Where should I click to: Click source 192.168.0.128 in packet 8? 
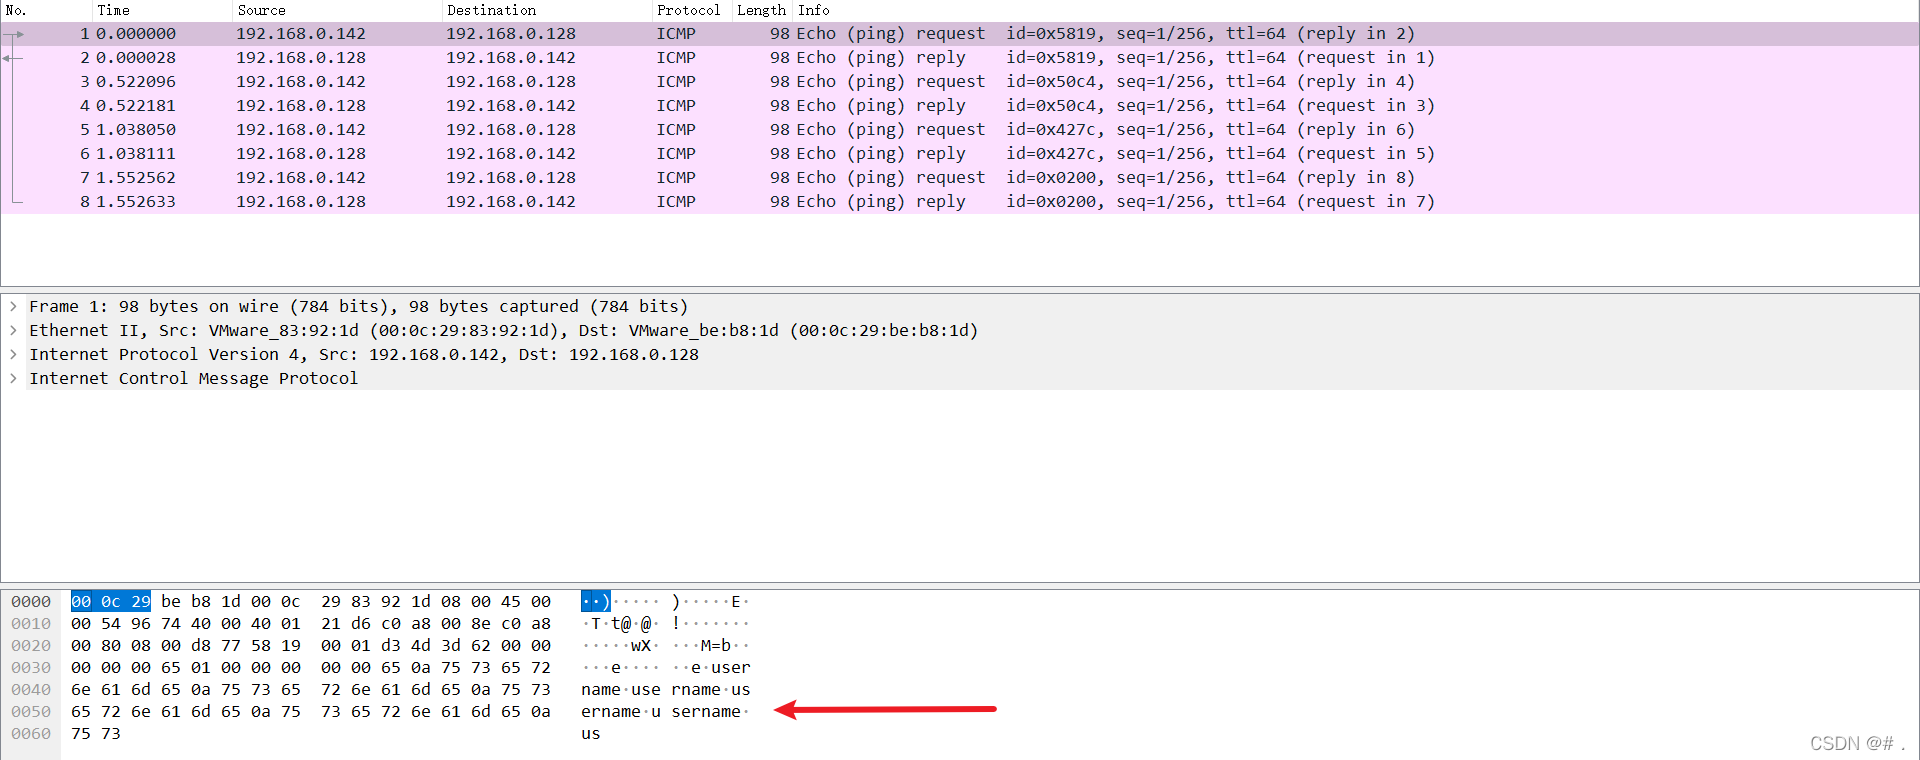click(x=301, y=201)
